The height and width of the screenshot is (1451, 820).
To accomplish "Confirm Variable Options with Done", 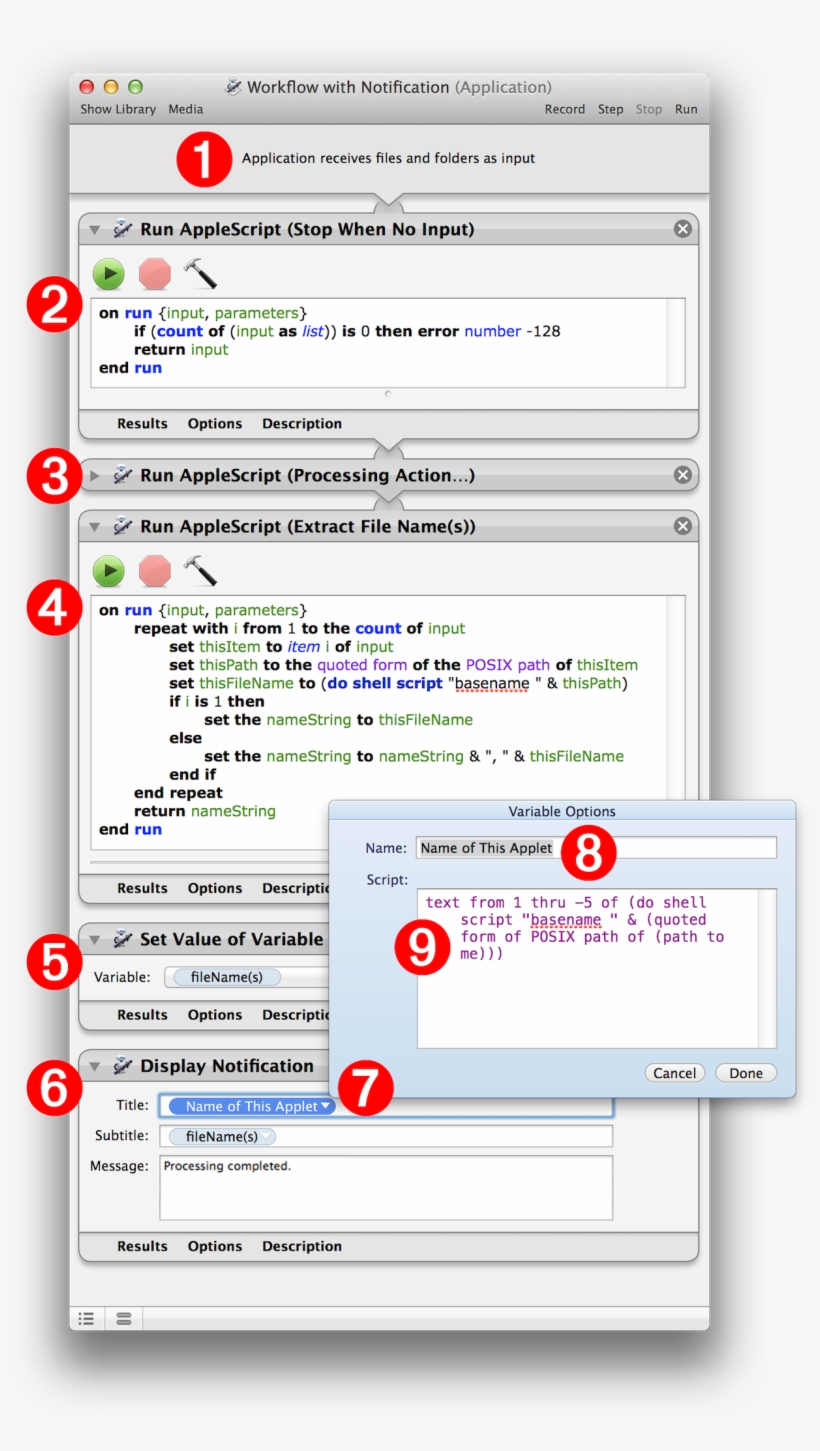I will [x=746, y=1073].
